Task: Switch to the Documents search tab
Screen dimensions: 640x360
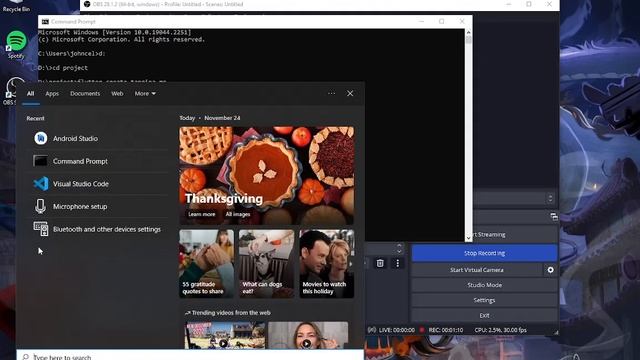Action: click(85, 94)
